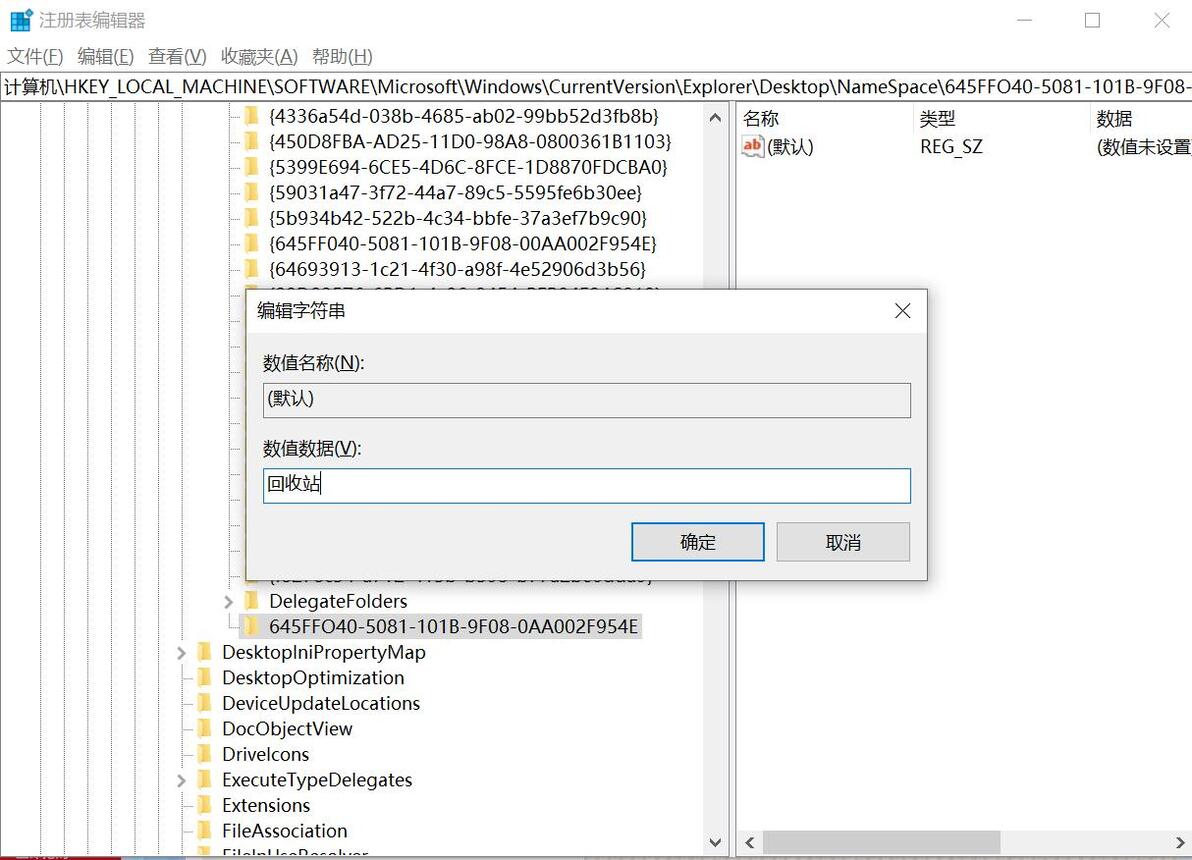This screenshot has width=1192, height=860.
Task: Click the Registry Editor app icon in the title bar
Action: [x=21, y=20]
